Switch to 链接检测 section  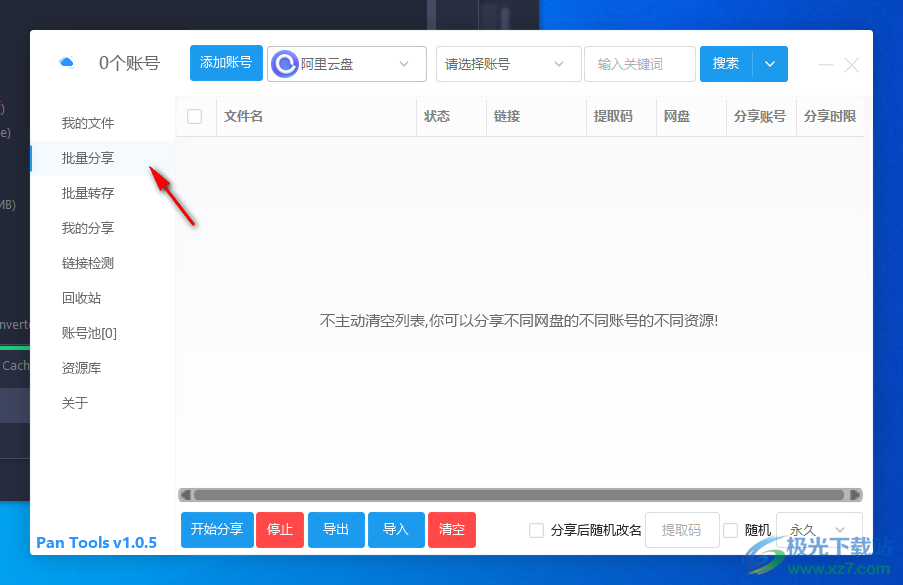point(88,263)
